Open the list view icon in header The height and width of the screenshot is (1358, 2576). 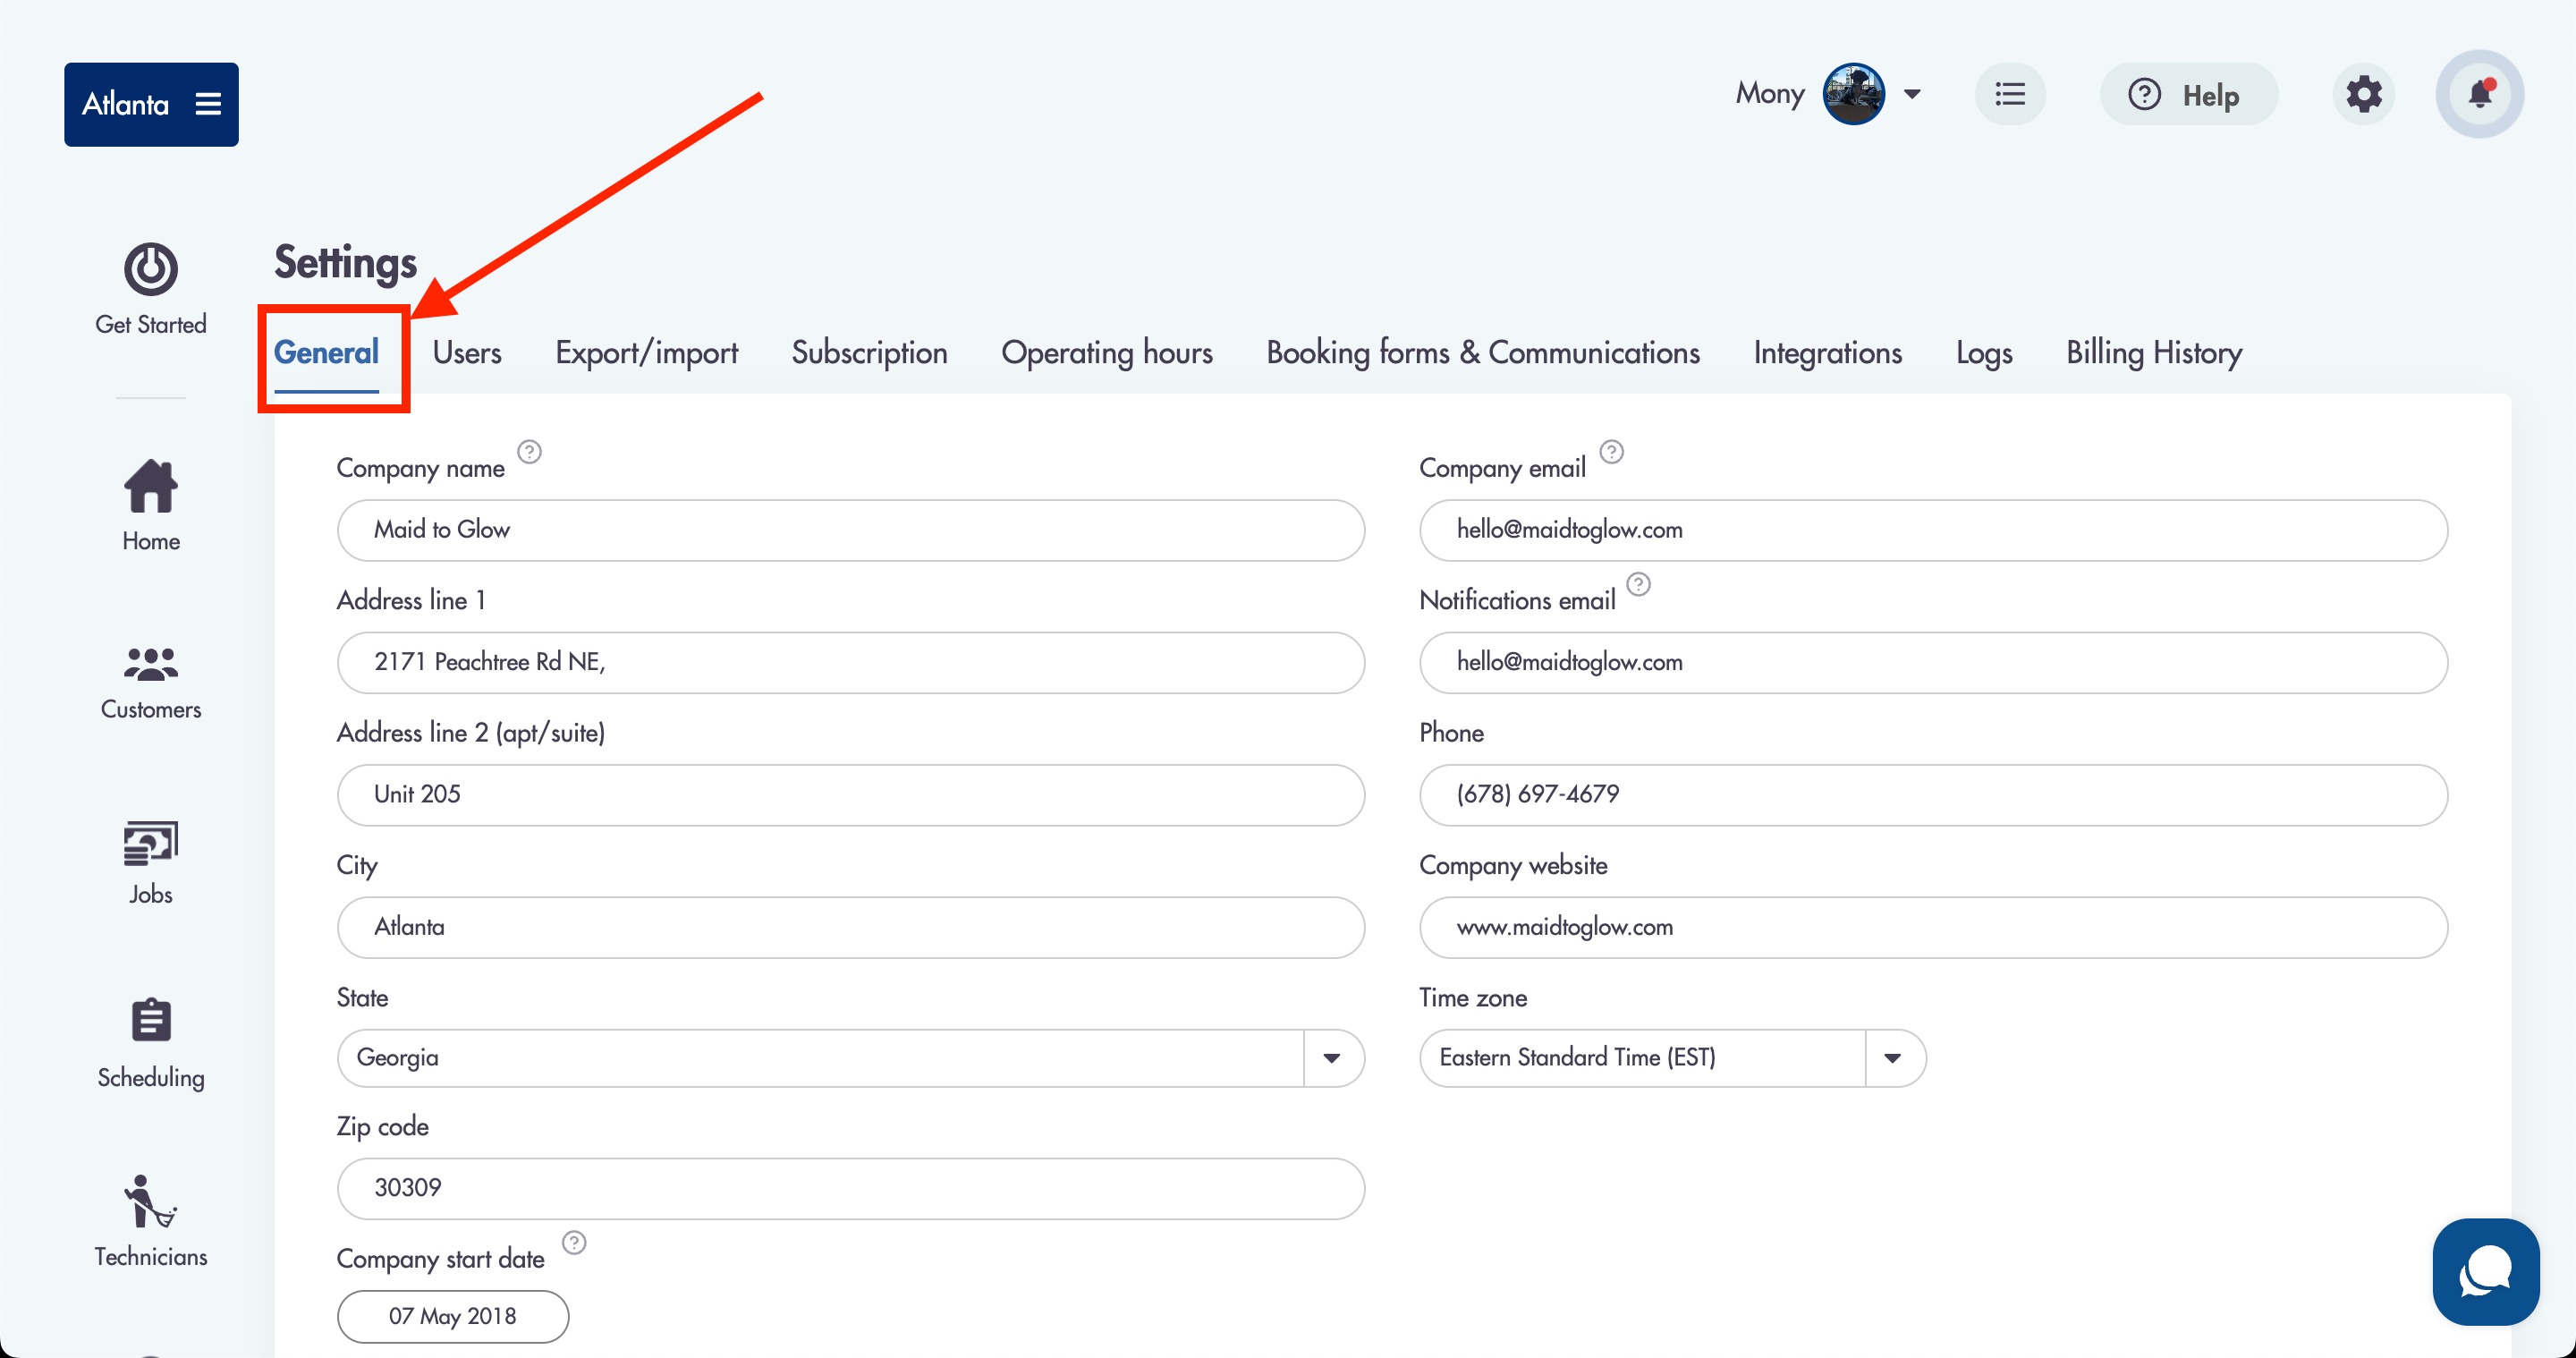[x=2010, y=95]
